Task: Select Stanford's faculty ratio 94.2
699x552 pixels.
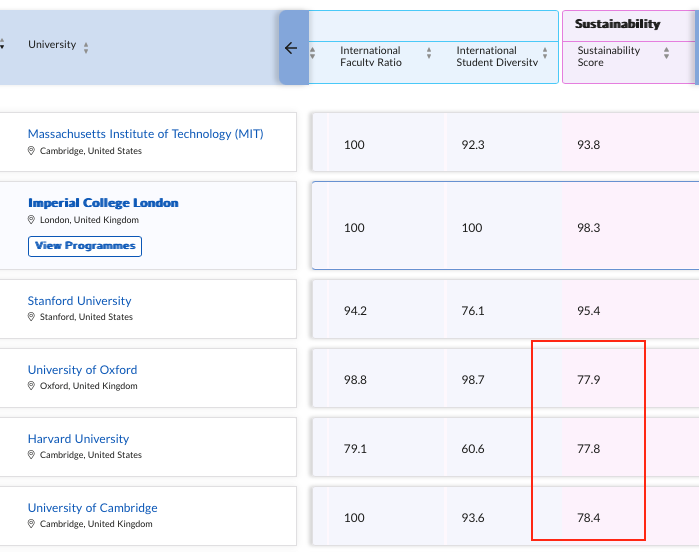Action: click(x=355, y=311)
